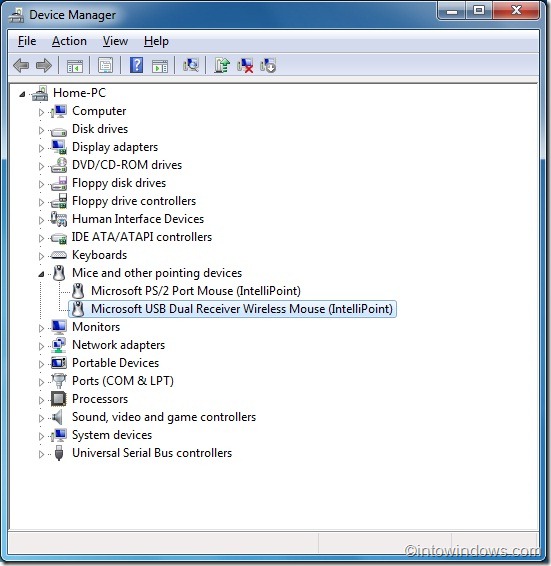Expand the Processors arrow
The image size is (551, 566).
(41, 400)
